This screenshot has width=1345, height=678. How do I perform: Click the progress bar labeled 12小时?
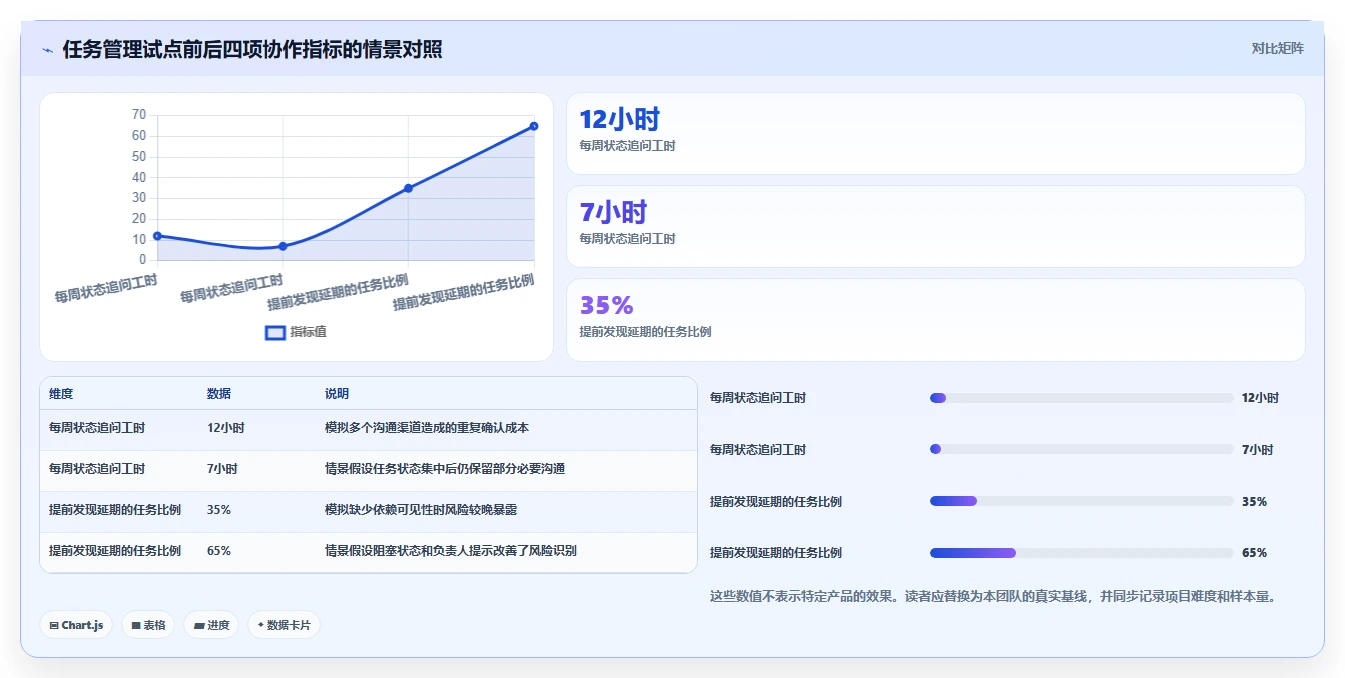click(x=1081, y=398)
